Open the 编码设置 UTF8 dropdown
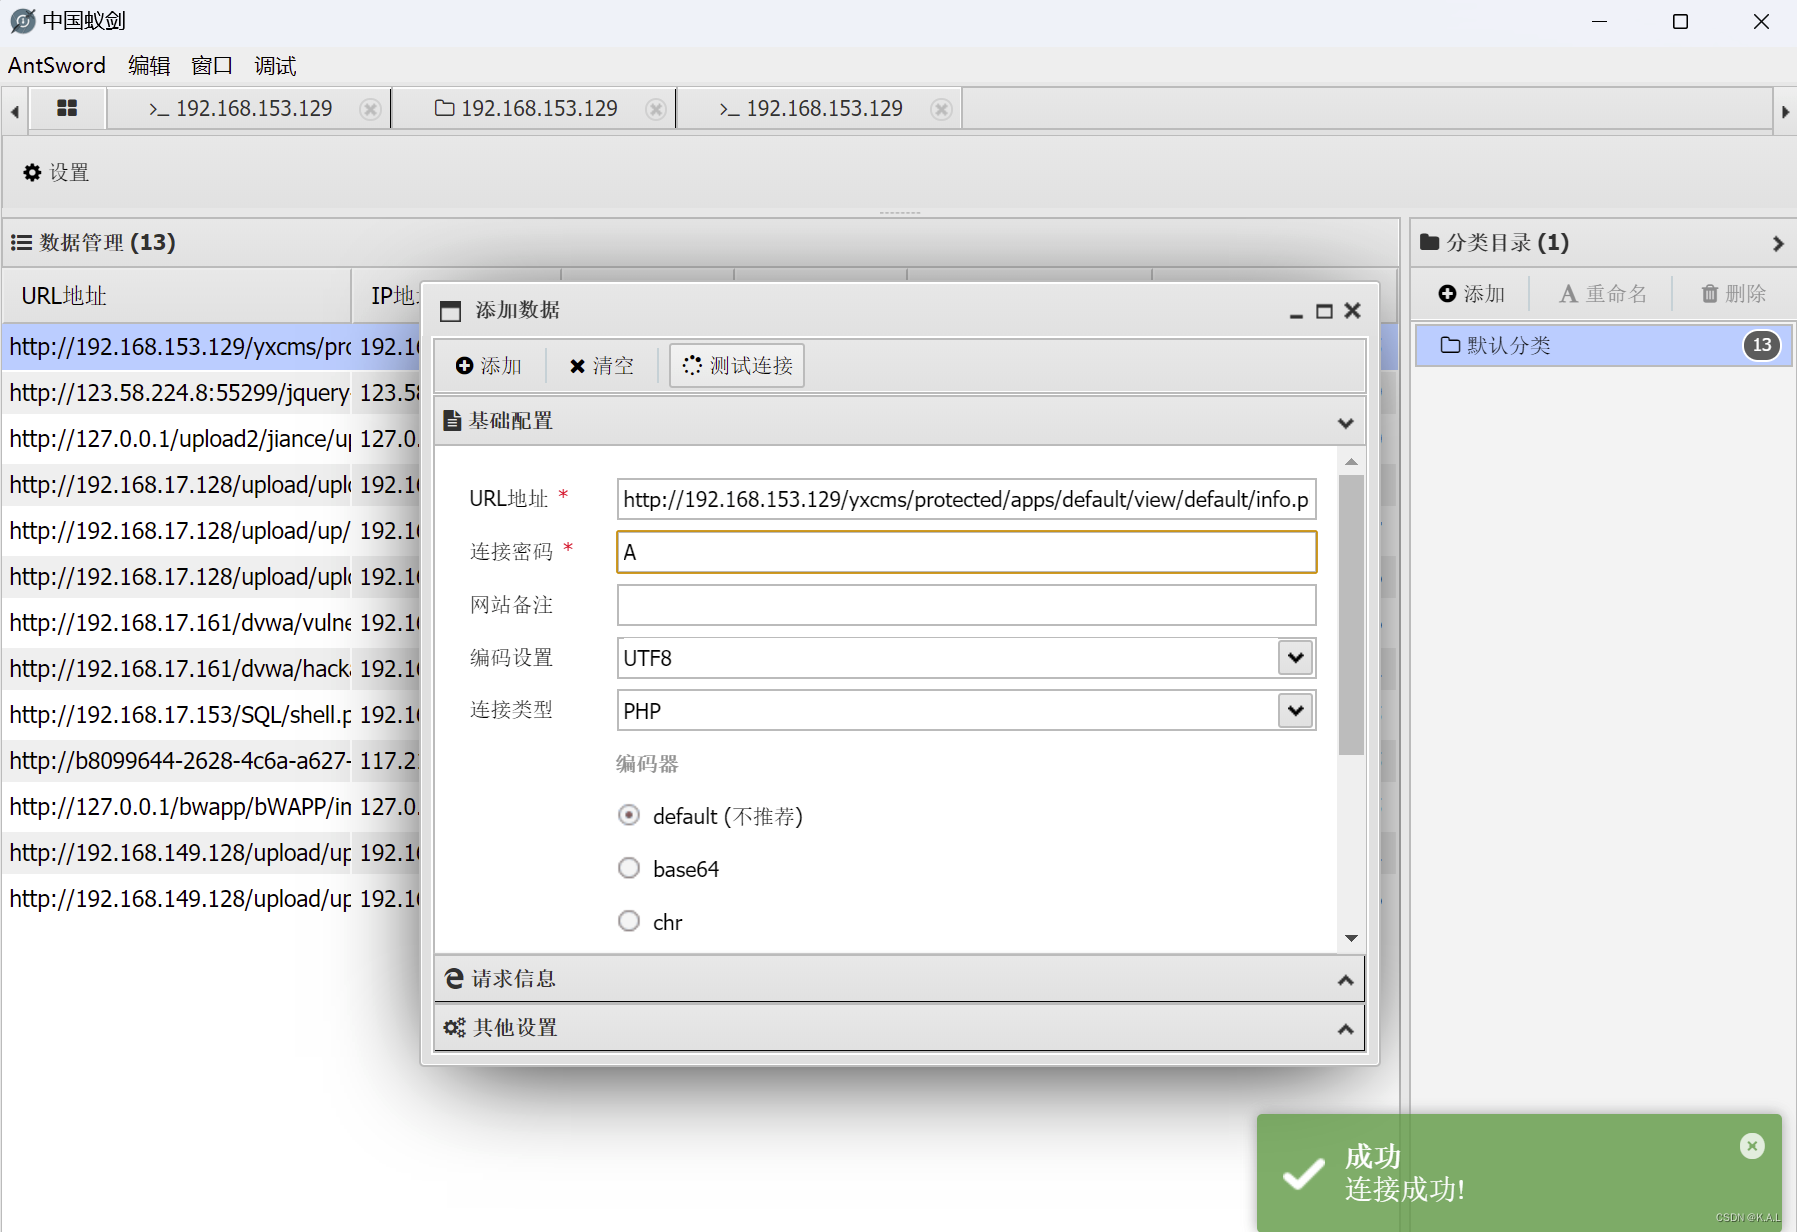Viewport: 1797px width, 1232px height. (x=1294, y=657)
